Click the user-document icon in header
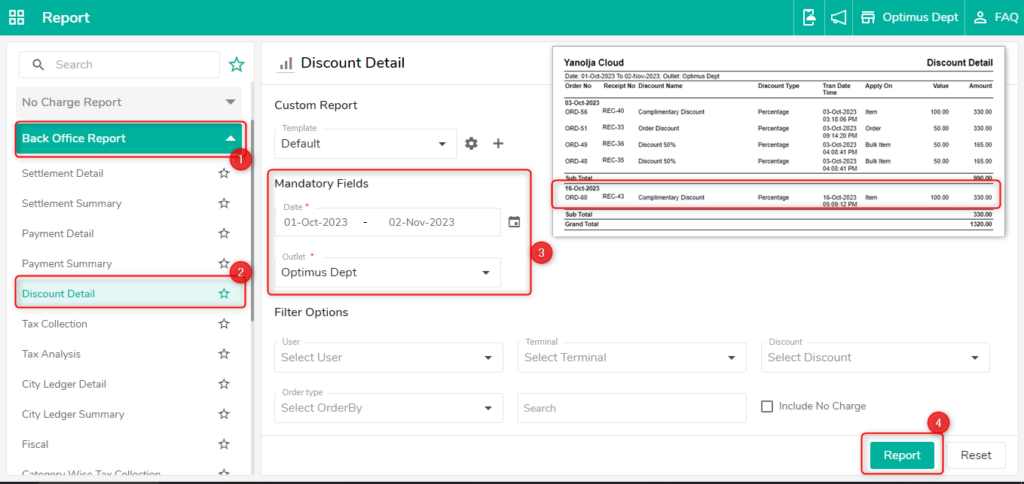Screen dimensions: 1024x484 (x=809, y=18)
